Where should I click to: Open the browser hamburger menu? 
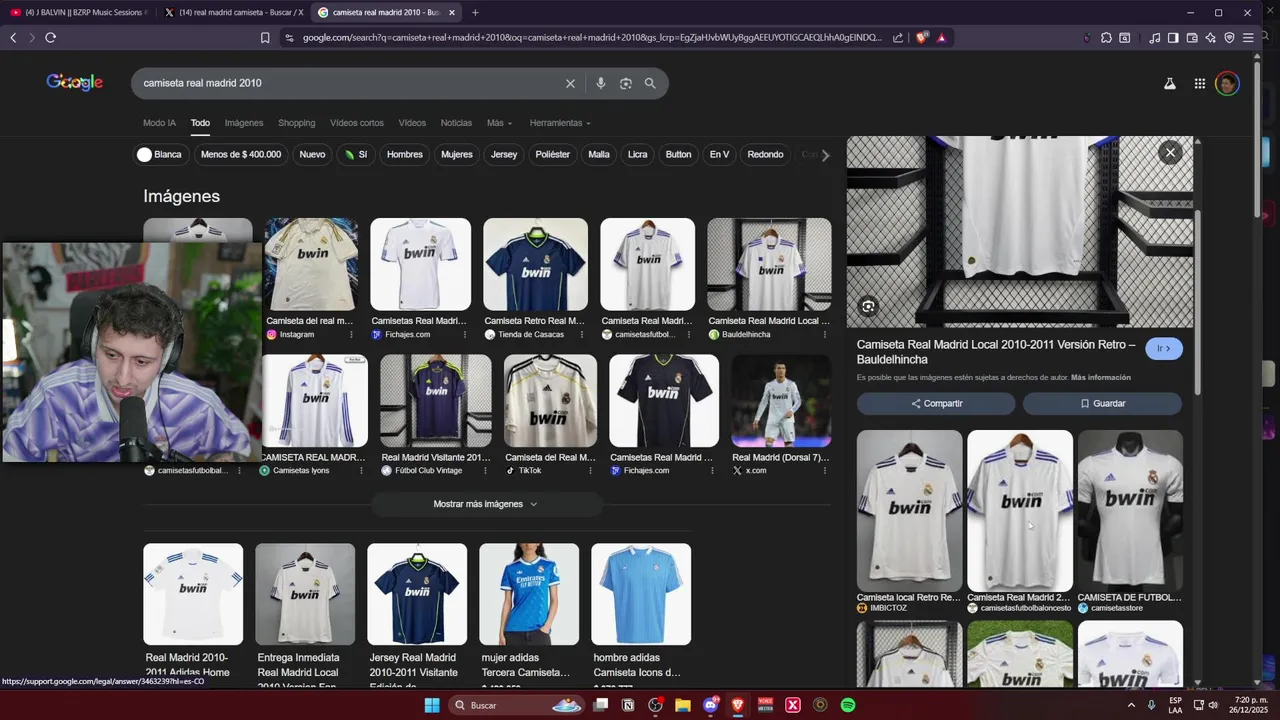1248,38
